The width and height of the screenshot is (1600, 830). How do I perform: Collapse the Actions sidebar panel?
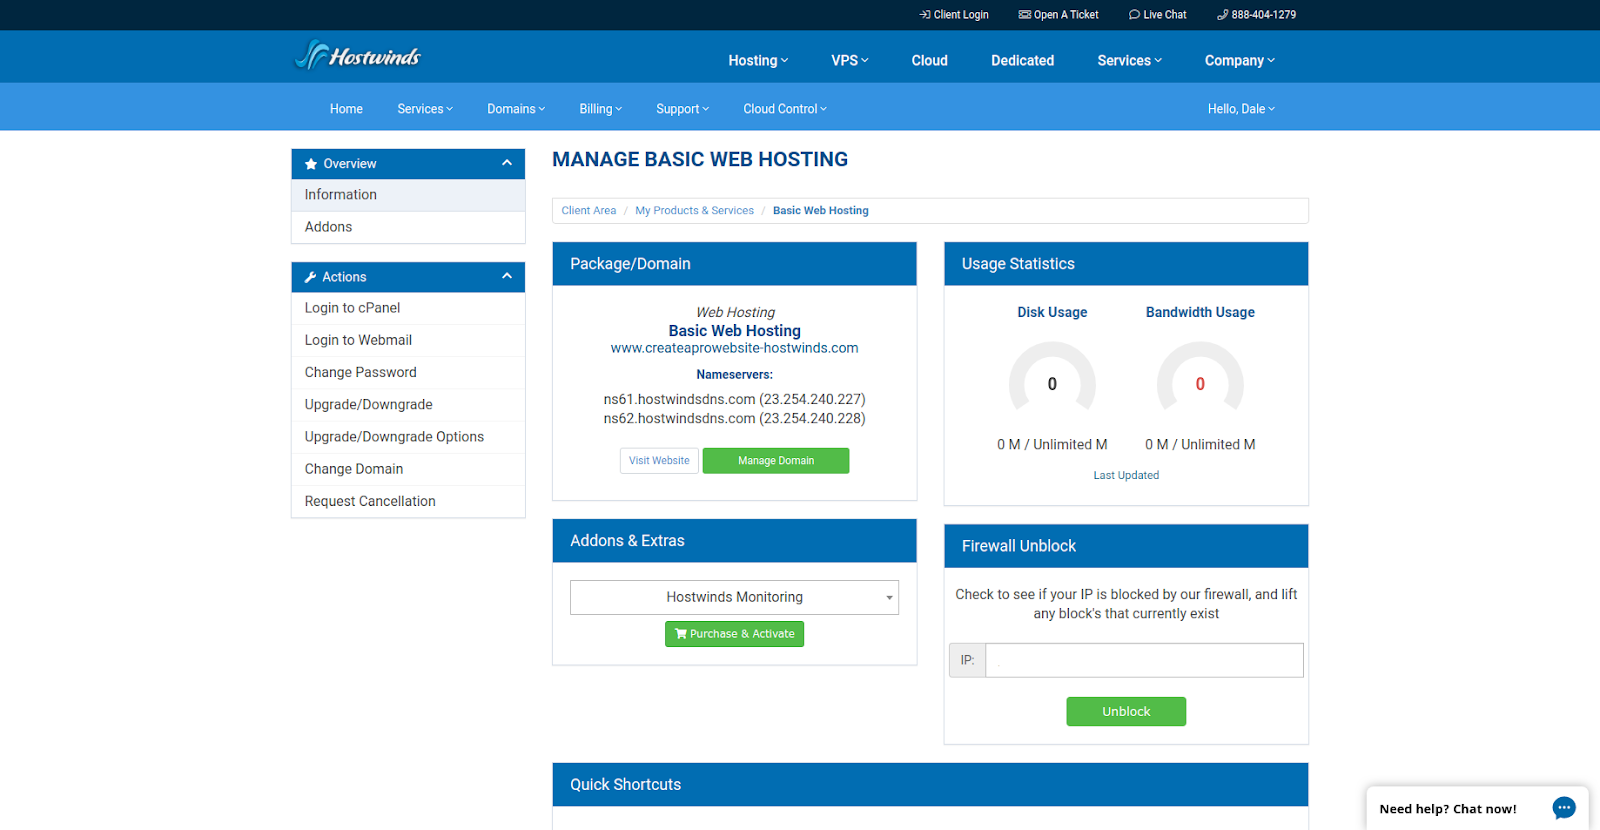[507, 276]
